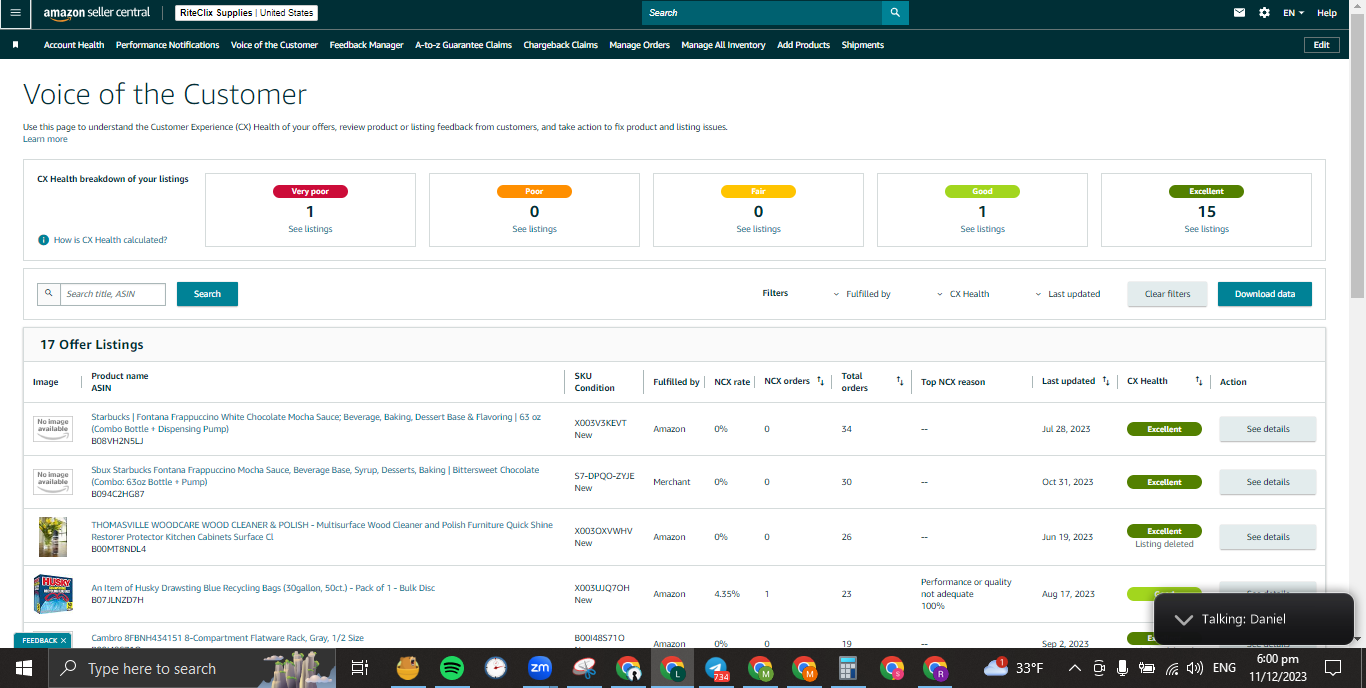The height and width of the screenshot is (688, 1366).
Task: Open Manage All Inventory menu item
Action: click(x=723, y=45)
